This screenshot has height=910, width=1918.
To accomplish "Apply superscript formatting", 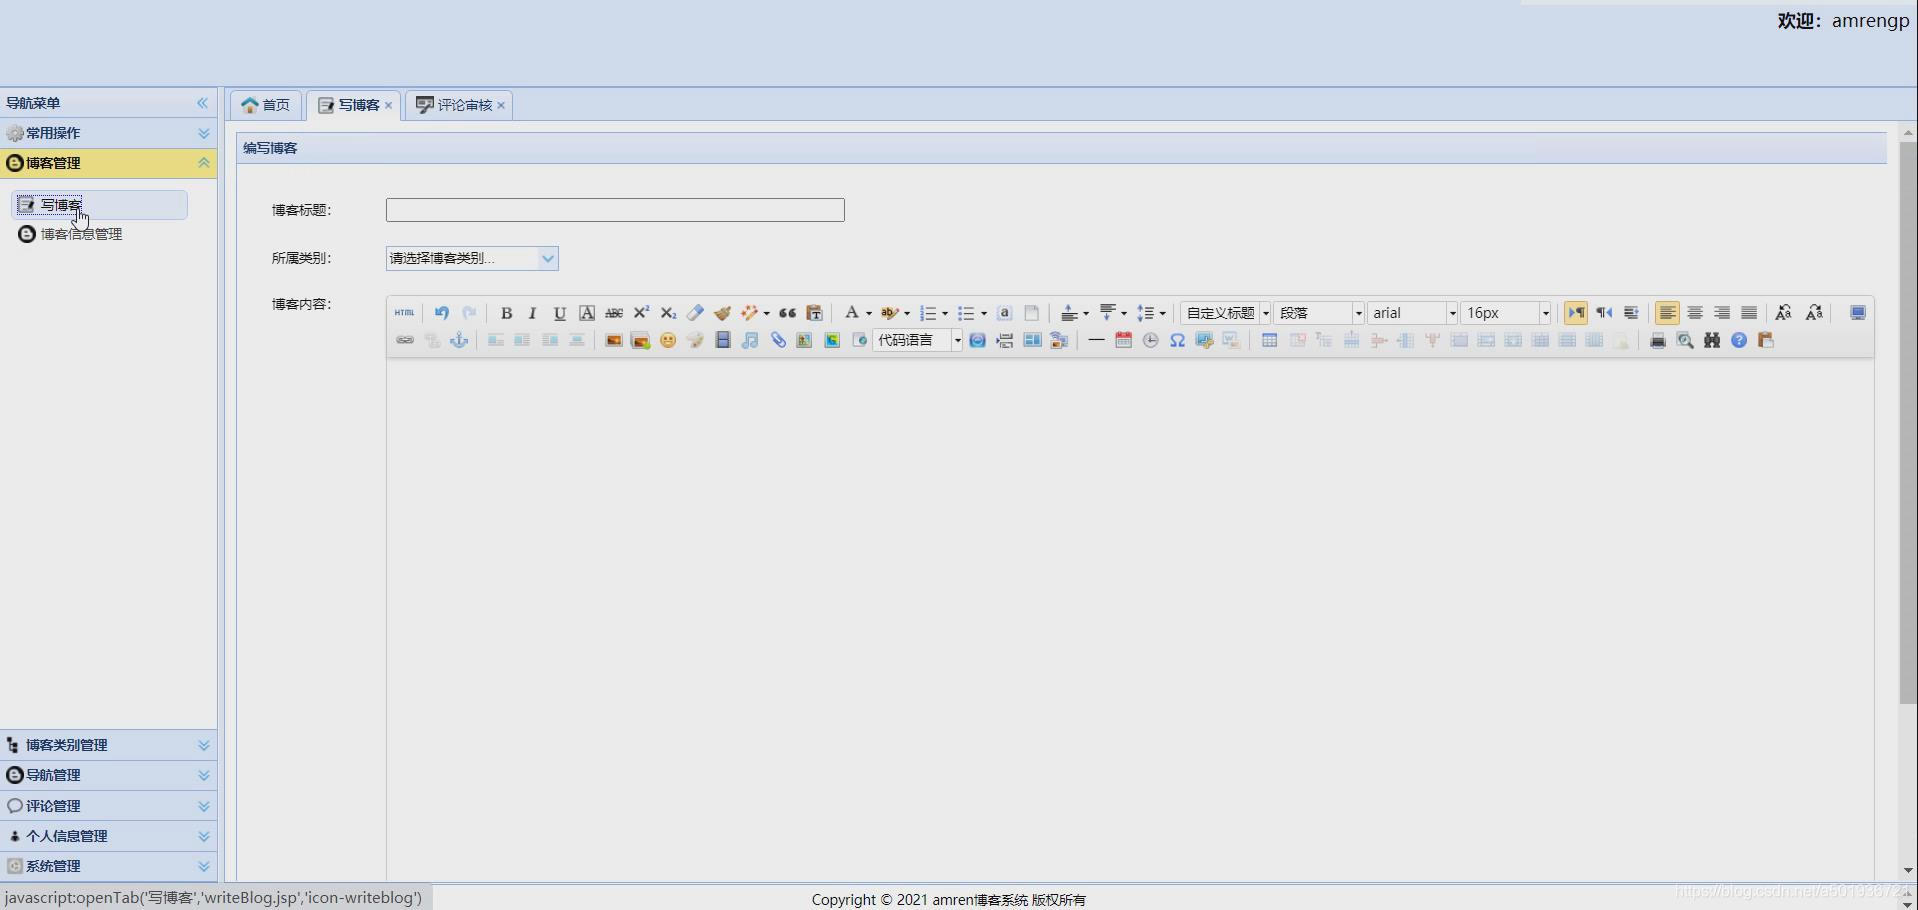I will tap(641, 313).
